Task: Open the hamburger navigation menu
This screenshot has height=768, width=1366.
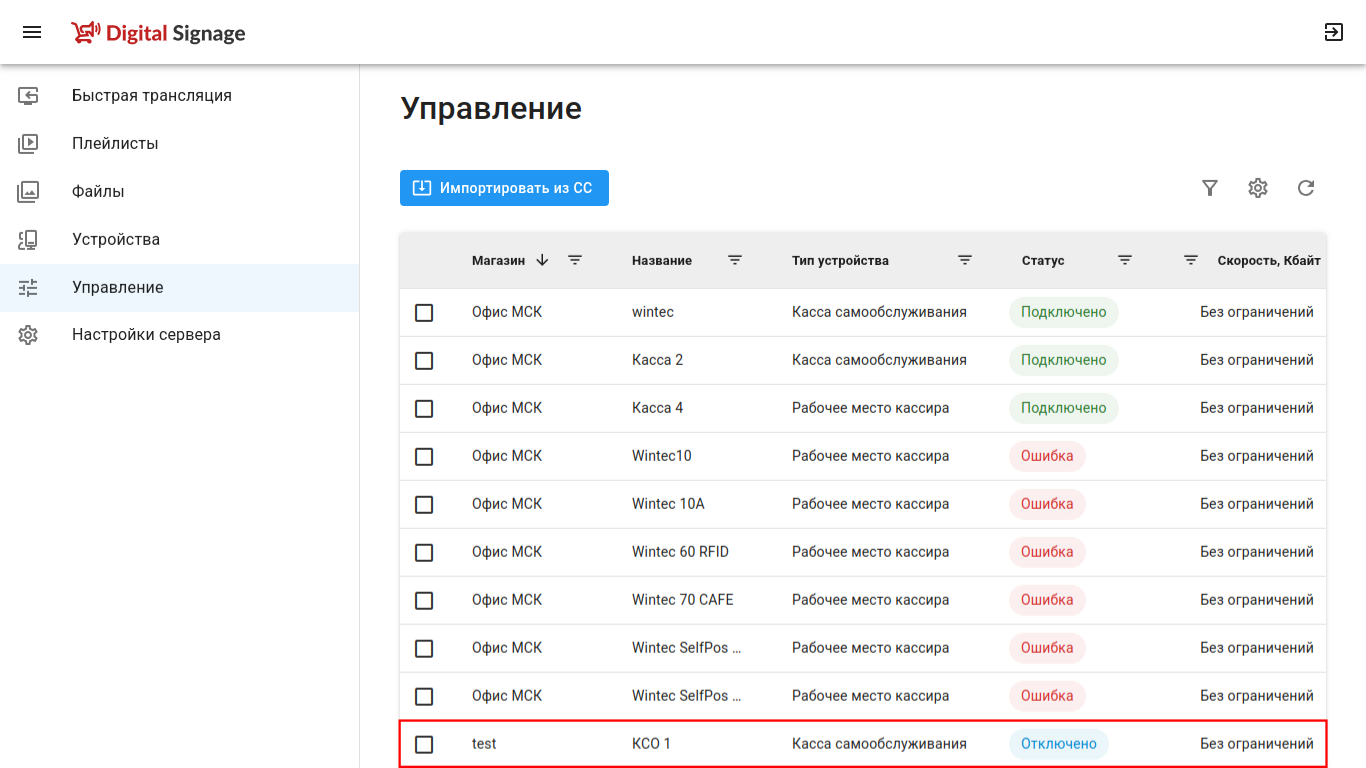Action: click(x=32, y=32)
